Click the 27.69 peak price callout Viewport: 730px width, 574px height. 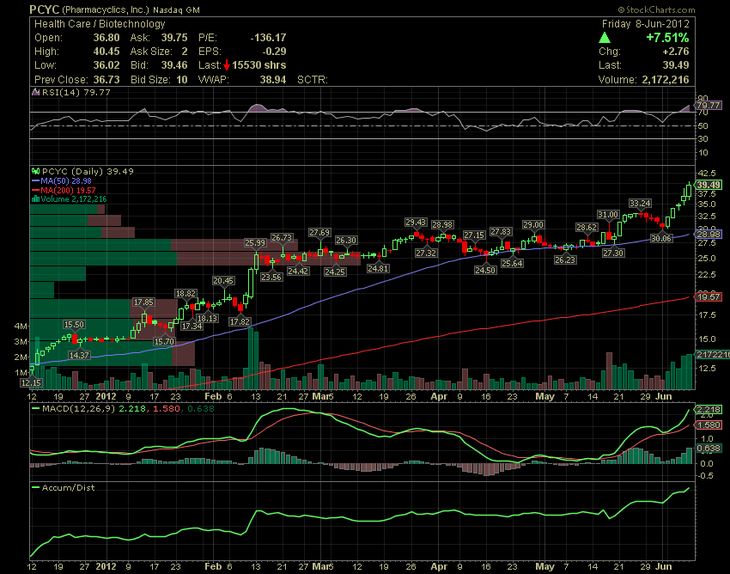point(319,232)
